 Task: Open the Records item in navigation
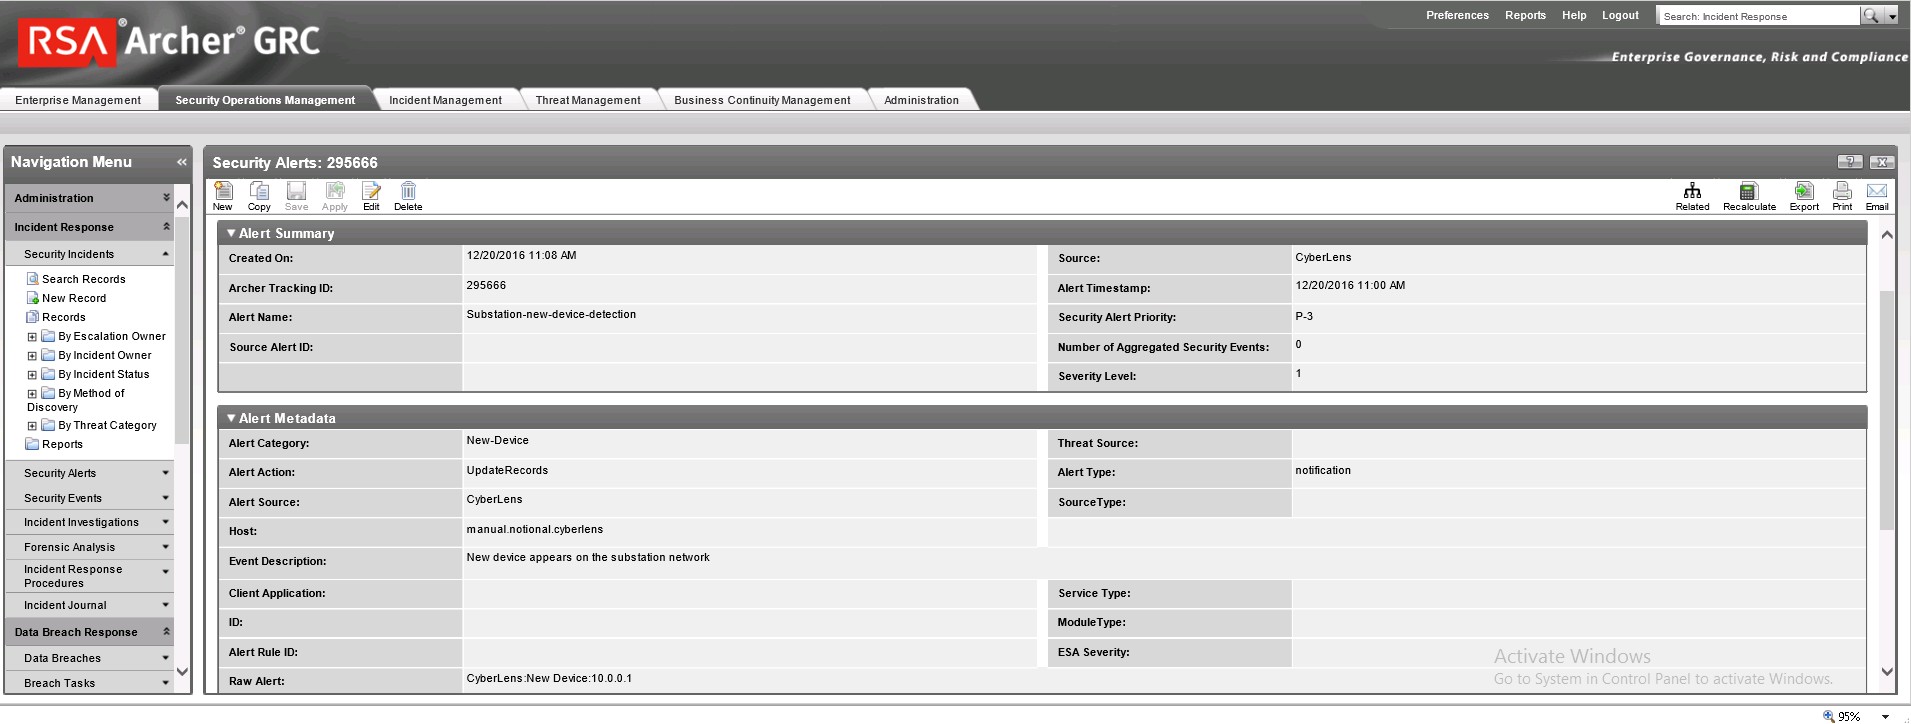click(x=64, y=317)
